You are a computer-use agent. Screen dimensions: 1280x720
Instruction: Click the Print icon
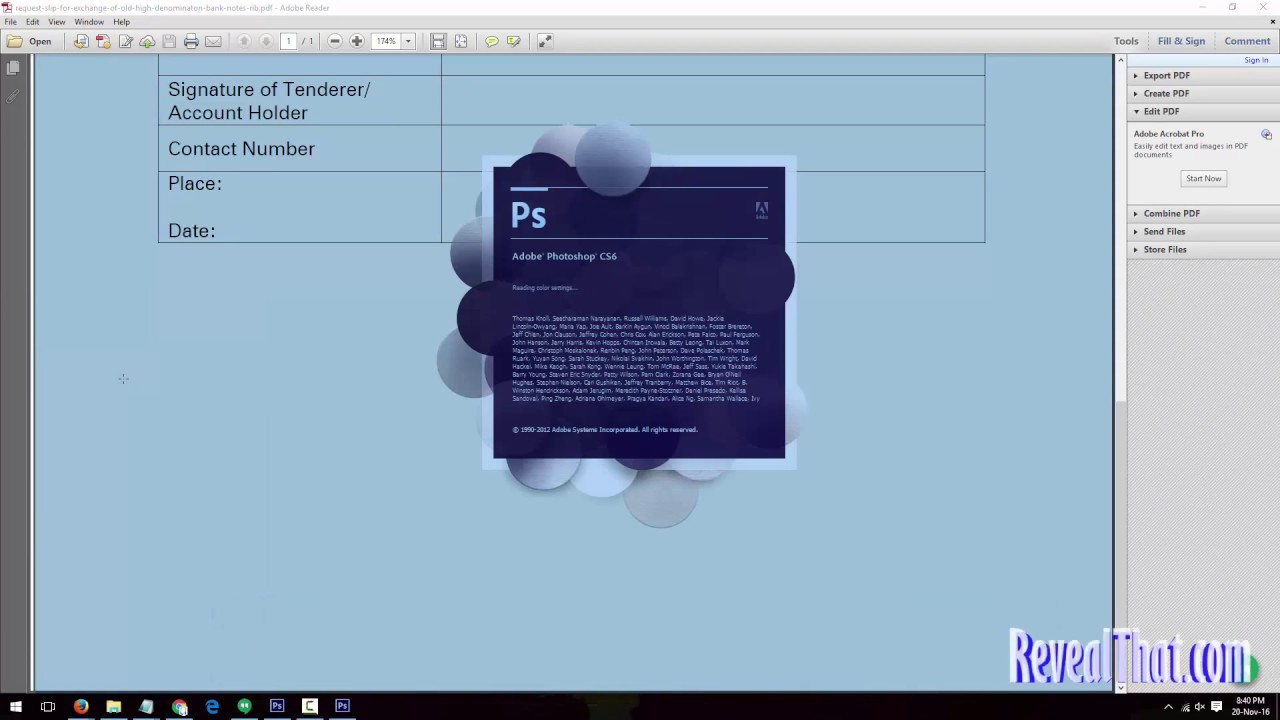point(191,41)
